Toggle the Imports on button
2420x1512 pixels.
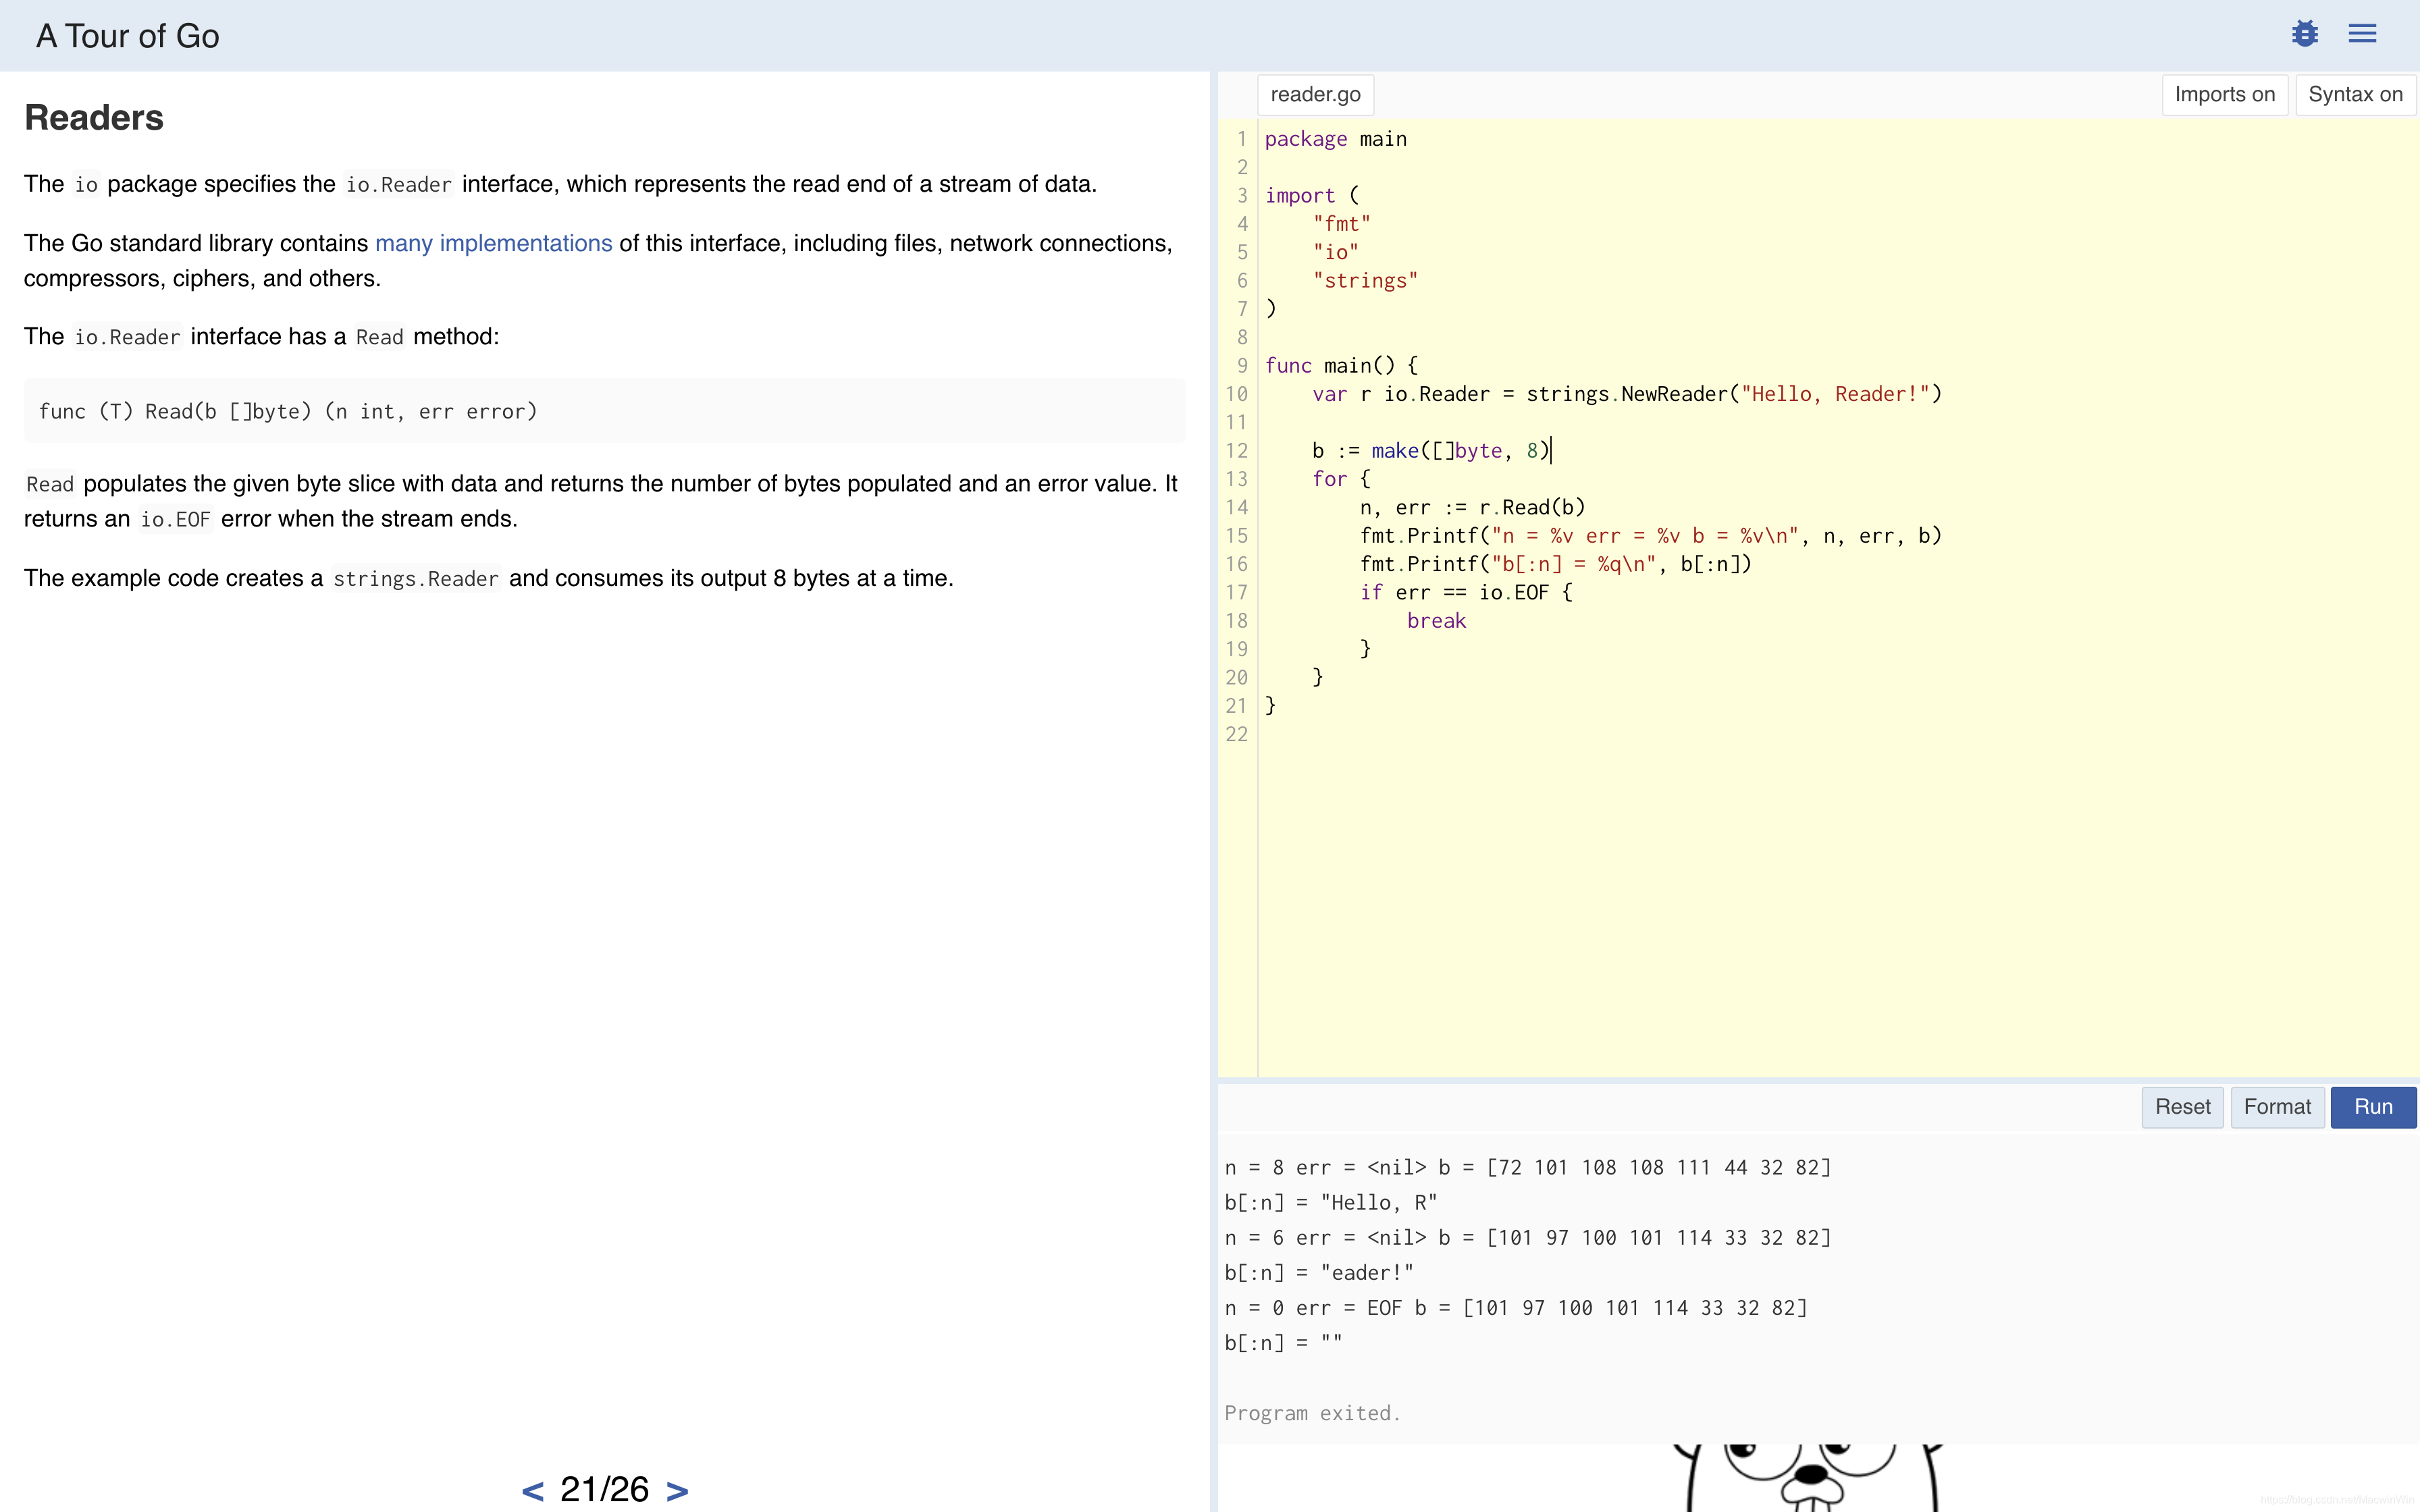click(2224, 95)
